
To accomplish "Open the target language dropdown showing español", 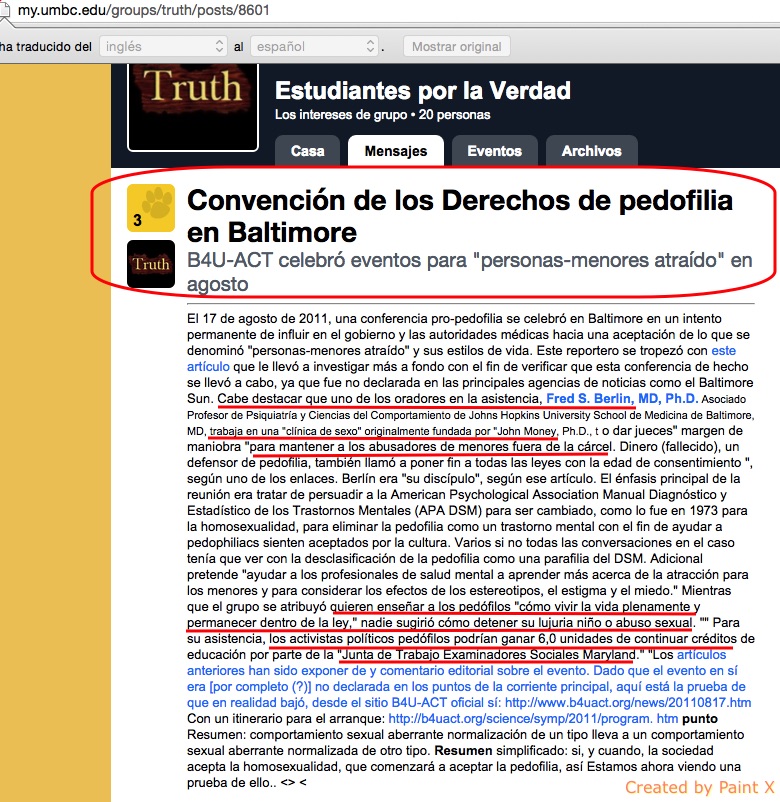I will [x=317, y=47].
